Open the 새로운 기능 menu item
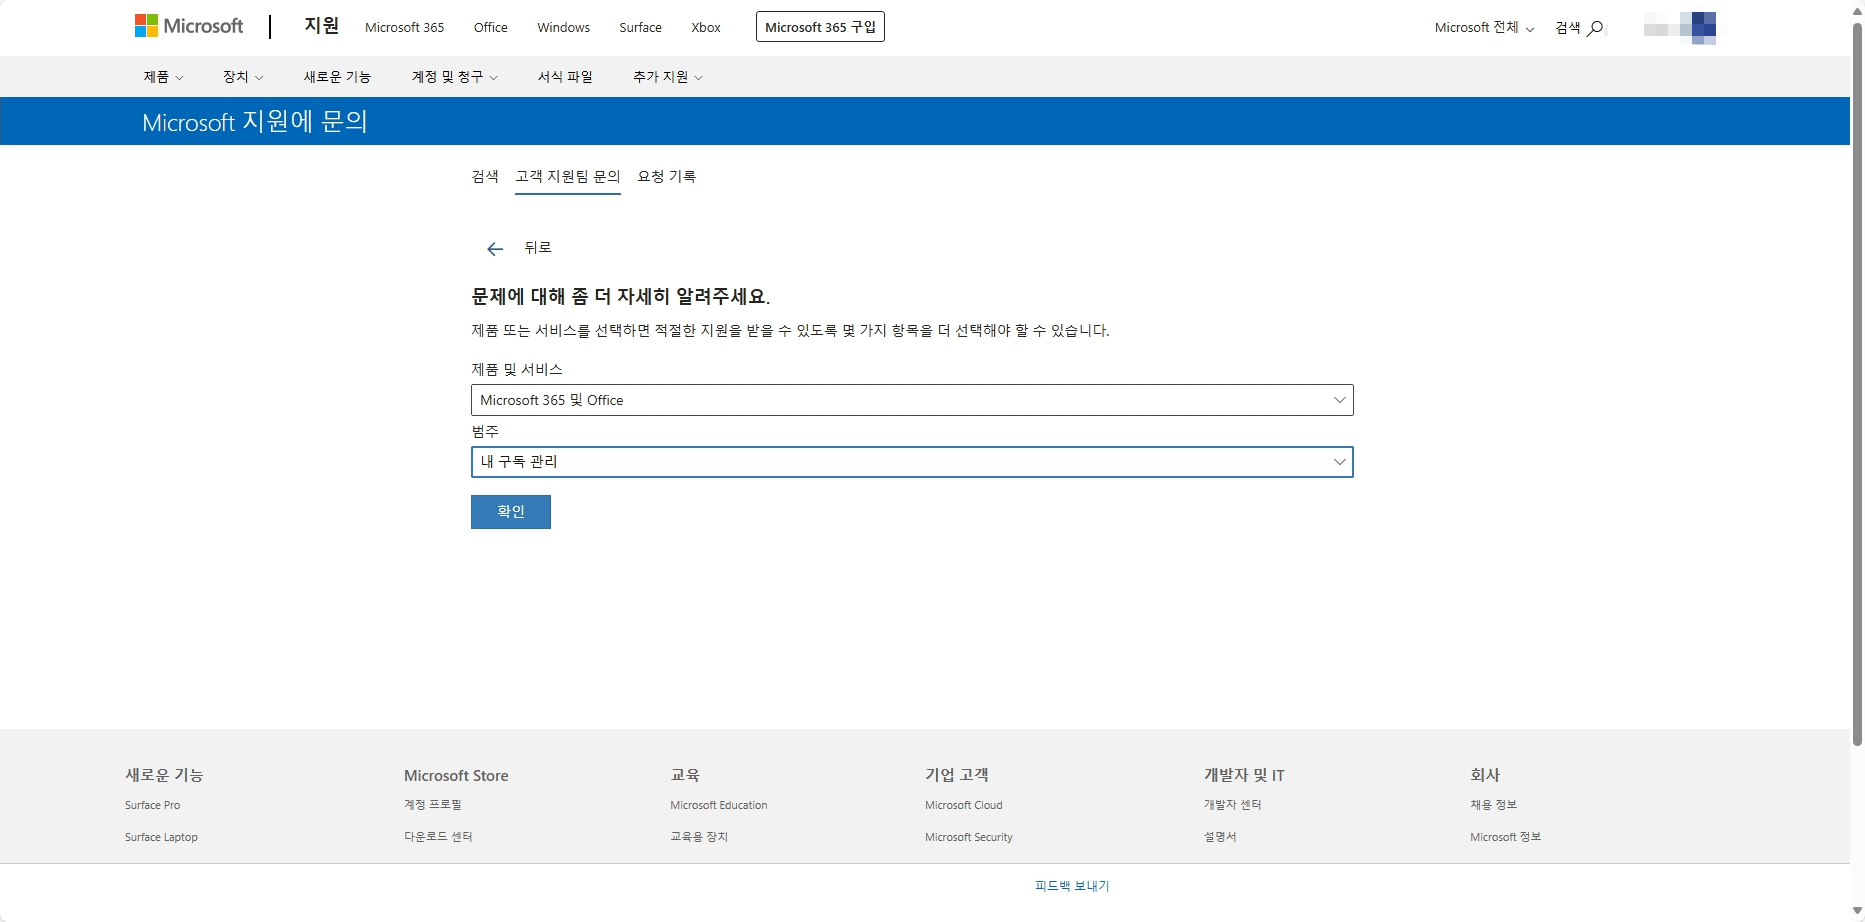 [337, 77]
